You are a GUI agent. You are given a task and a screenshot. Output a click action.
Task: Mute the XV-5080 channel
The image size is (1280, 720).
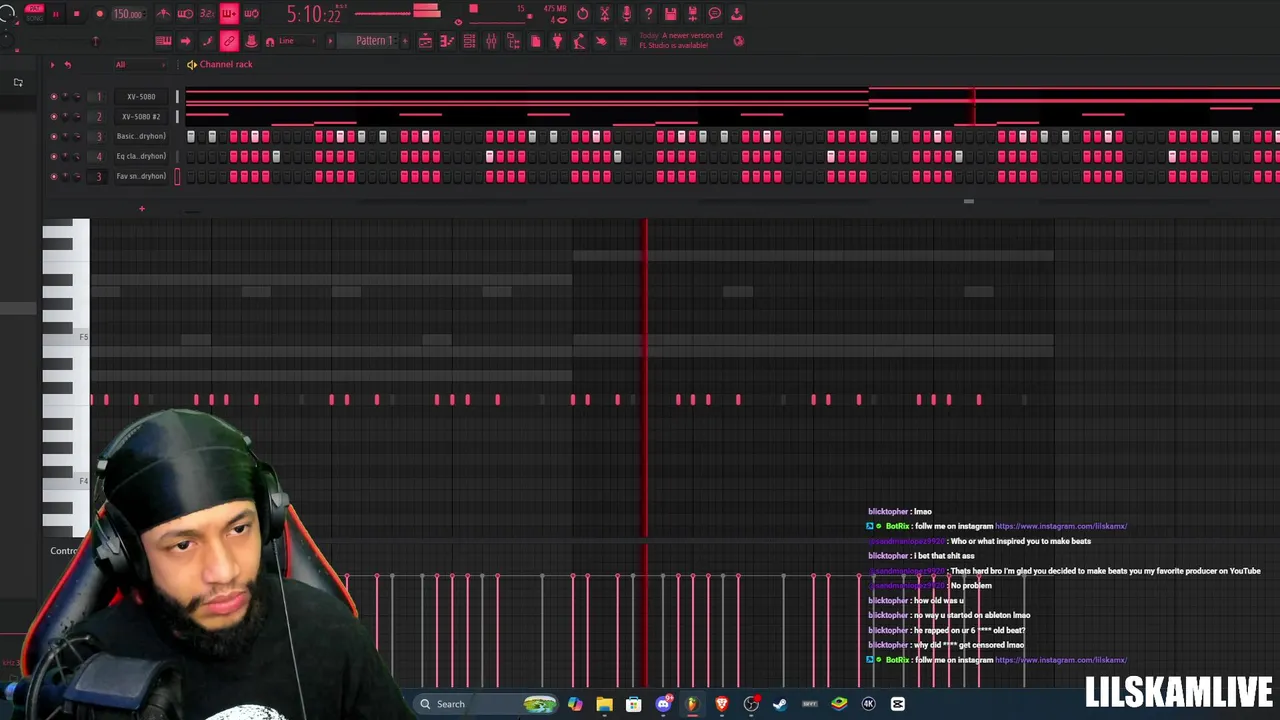pos(54,97)
